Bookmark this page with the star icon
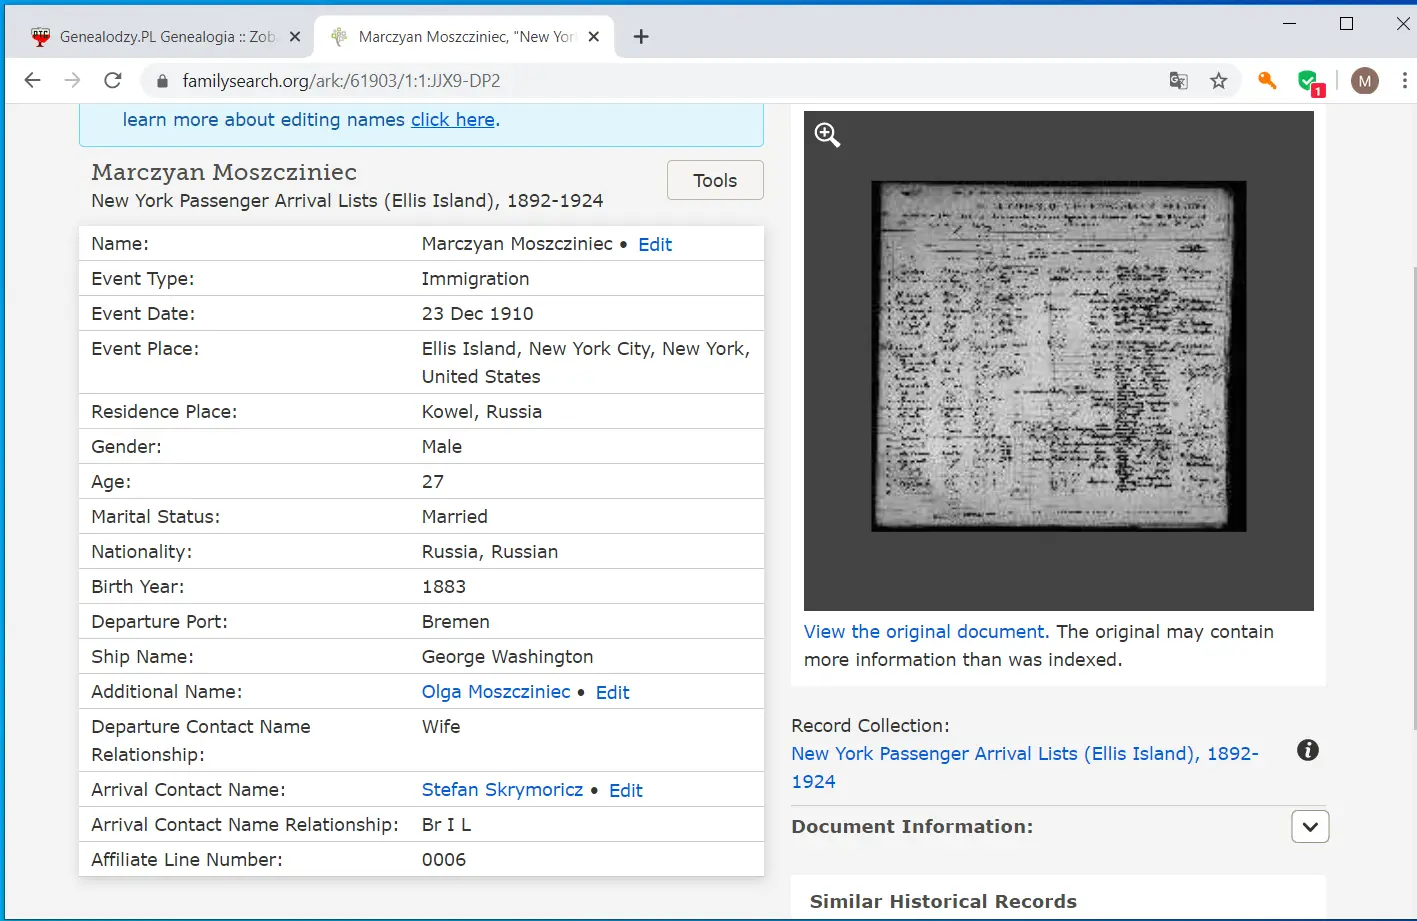This screenshot has width=1417, height=921. click(1218, 81)
